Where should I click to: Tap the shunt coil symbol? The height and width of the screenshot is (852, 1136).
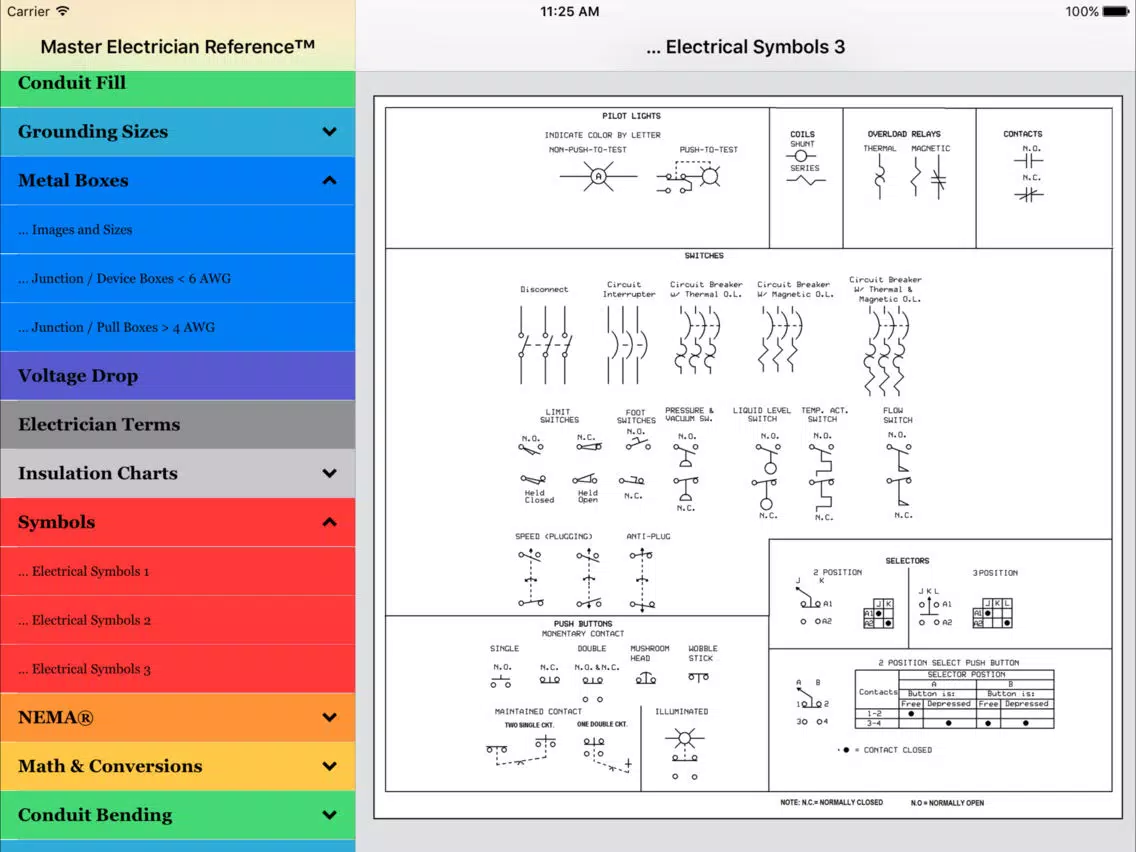[801, 156]
